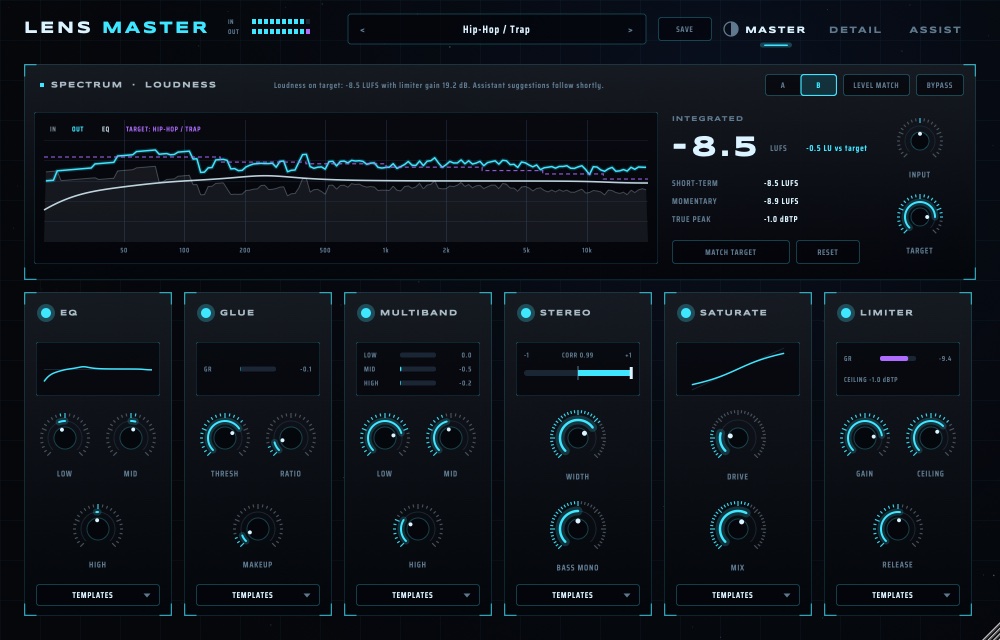Click the Reset button

point(827,252)
